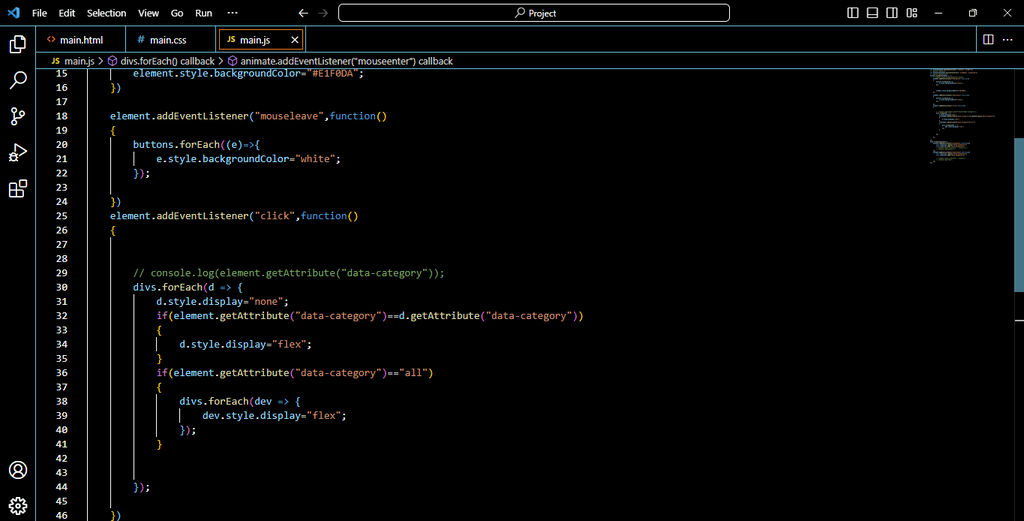
Task: Click the d.getAttribute call on line 32
Action: coord(490,315)
